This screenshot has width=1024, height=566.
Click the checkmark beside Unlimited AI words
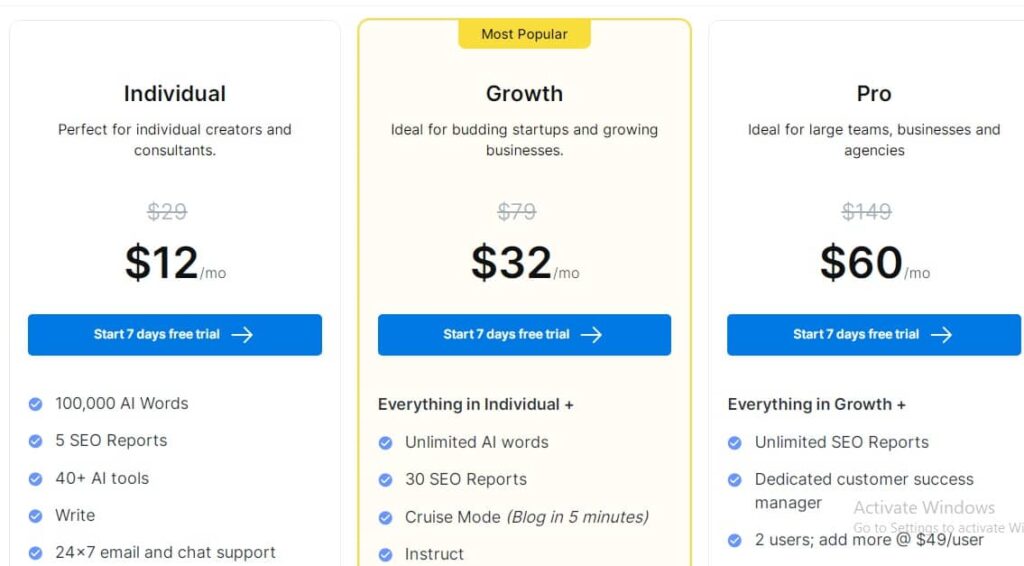point(386,442)
